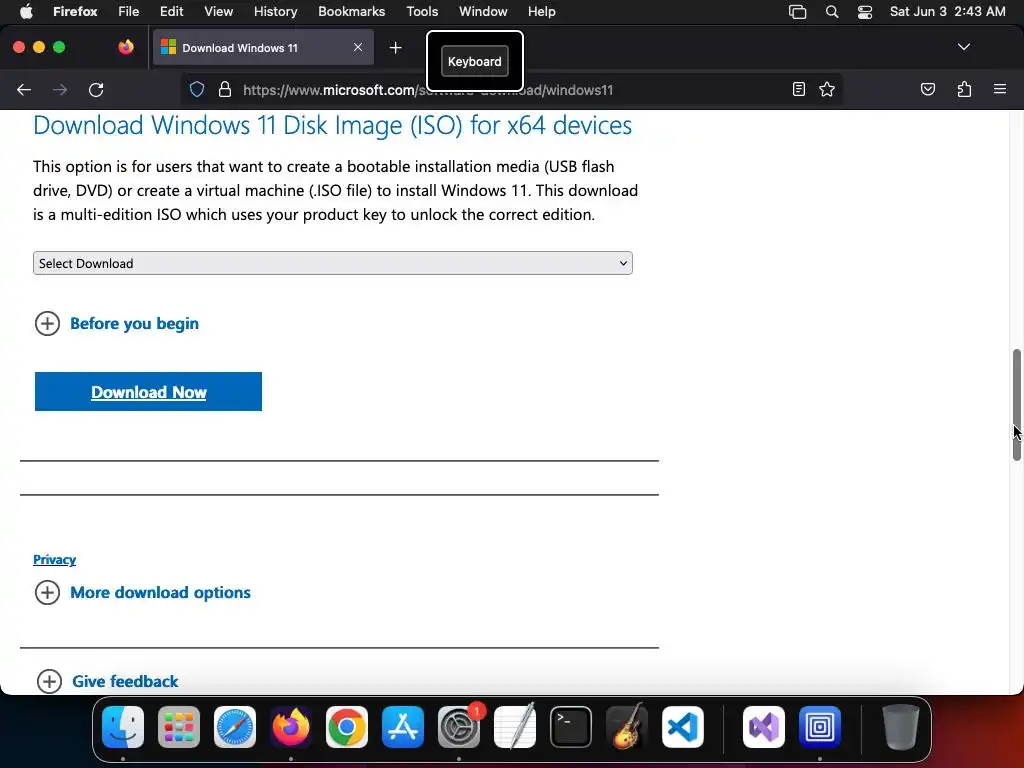The image size is (1024, 768).
Task: Open TextEdit from the Dock
Action: pyautogui.click(x=515, y=727)
